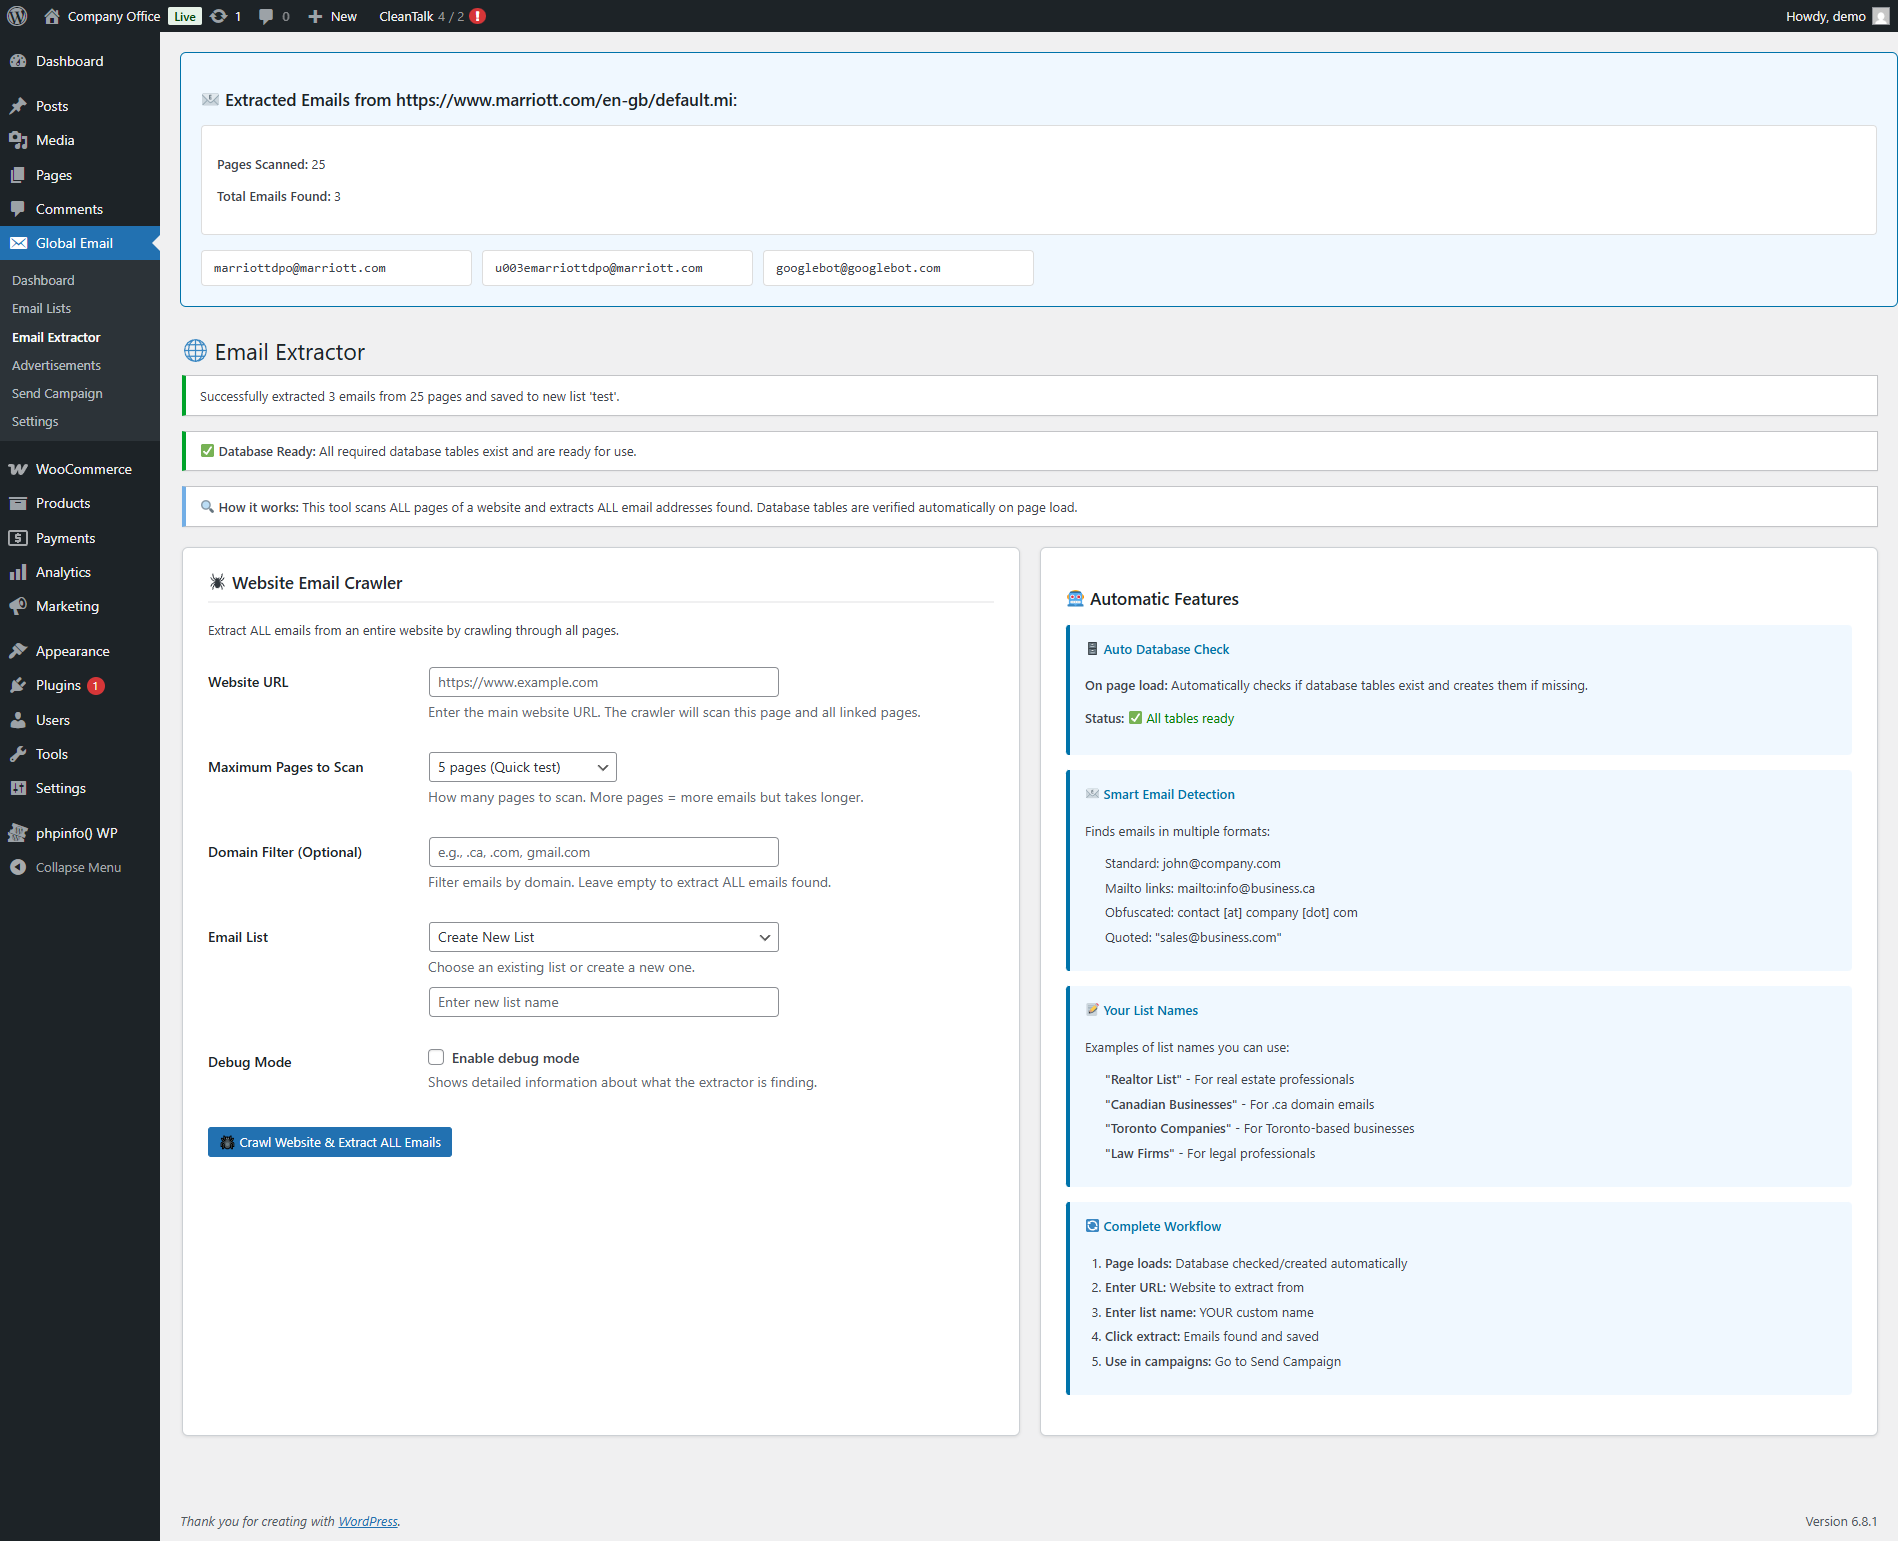The image size is (1898, 1541).
Task: Click the Plugins plug icon
Action: [18, 685]
